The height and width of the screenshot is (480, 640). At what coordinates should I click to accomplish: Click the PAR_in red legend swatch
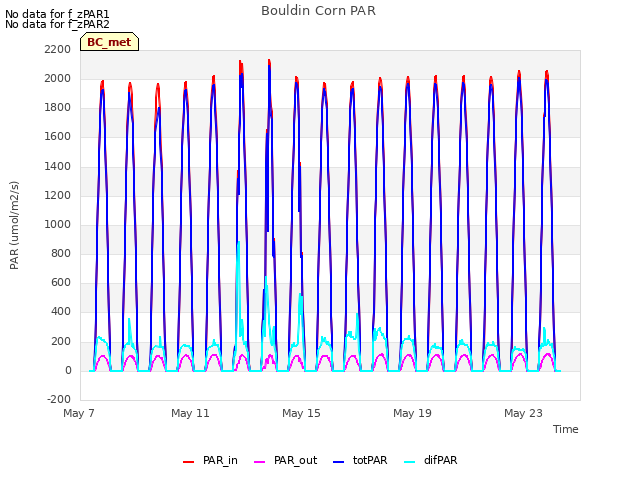coord(189,462)
